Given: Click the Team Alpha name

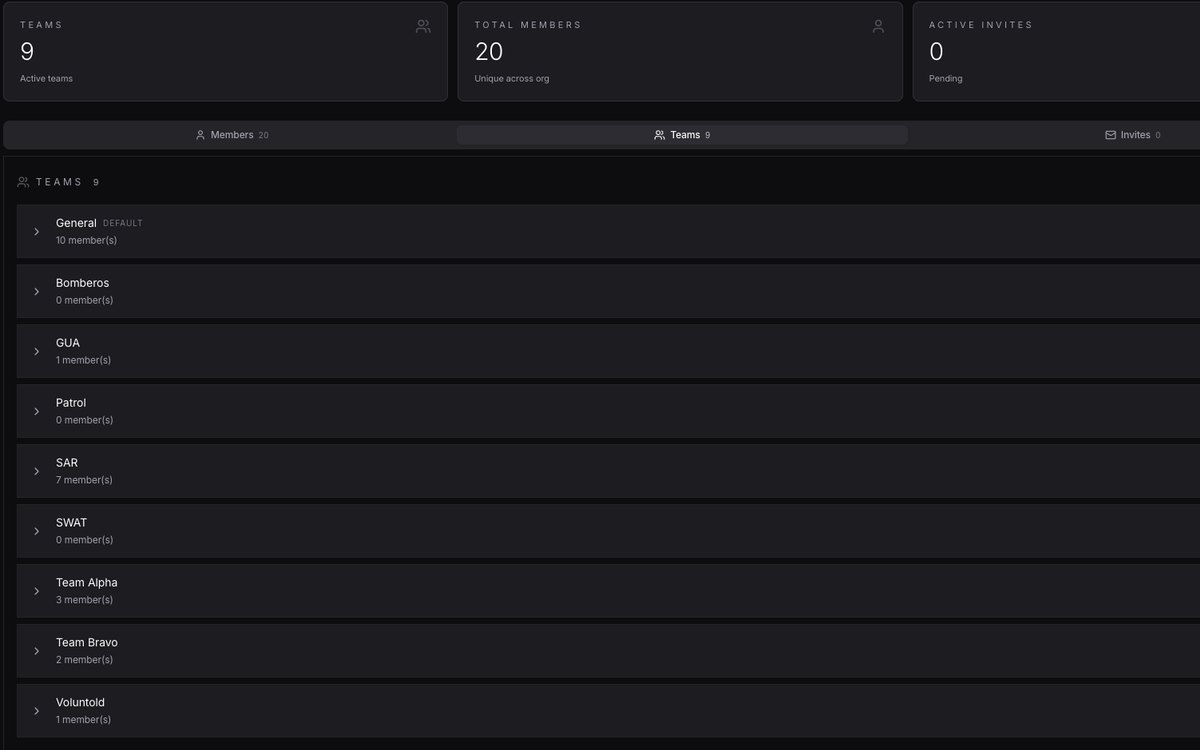Looking at the screenshot, I should click(87, 583).
